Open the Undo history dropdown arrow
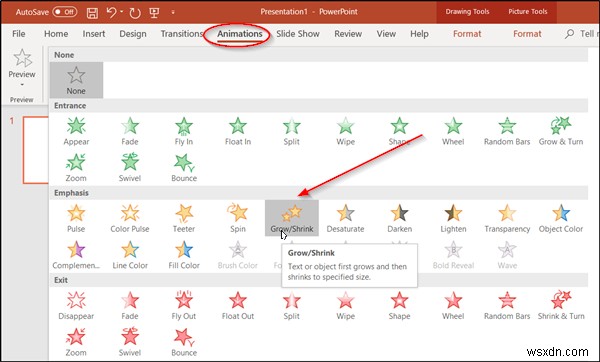The image size is (600, 362). coord(122,12)
